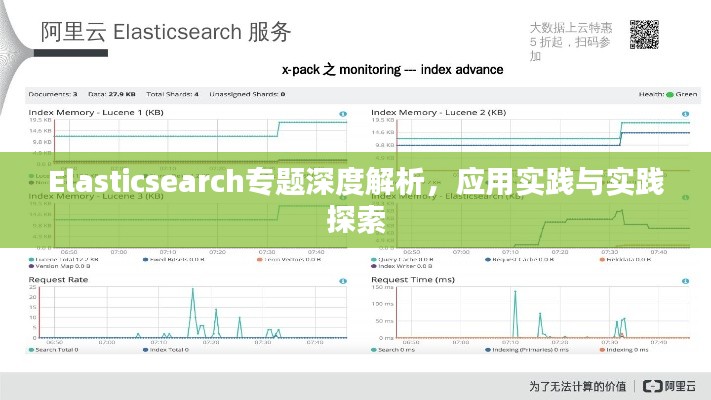Click the green Health status dot
Screen dimensions: 711x400
click(x=669, y=94)
